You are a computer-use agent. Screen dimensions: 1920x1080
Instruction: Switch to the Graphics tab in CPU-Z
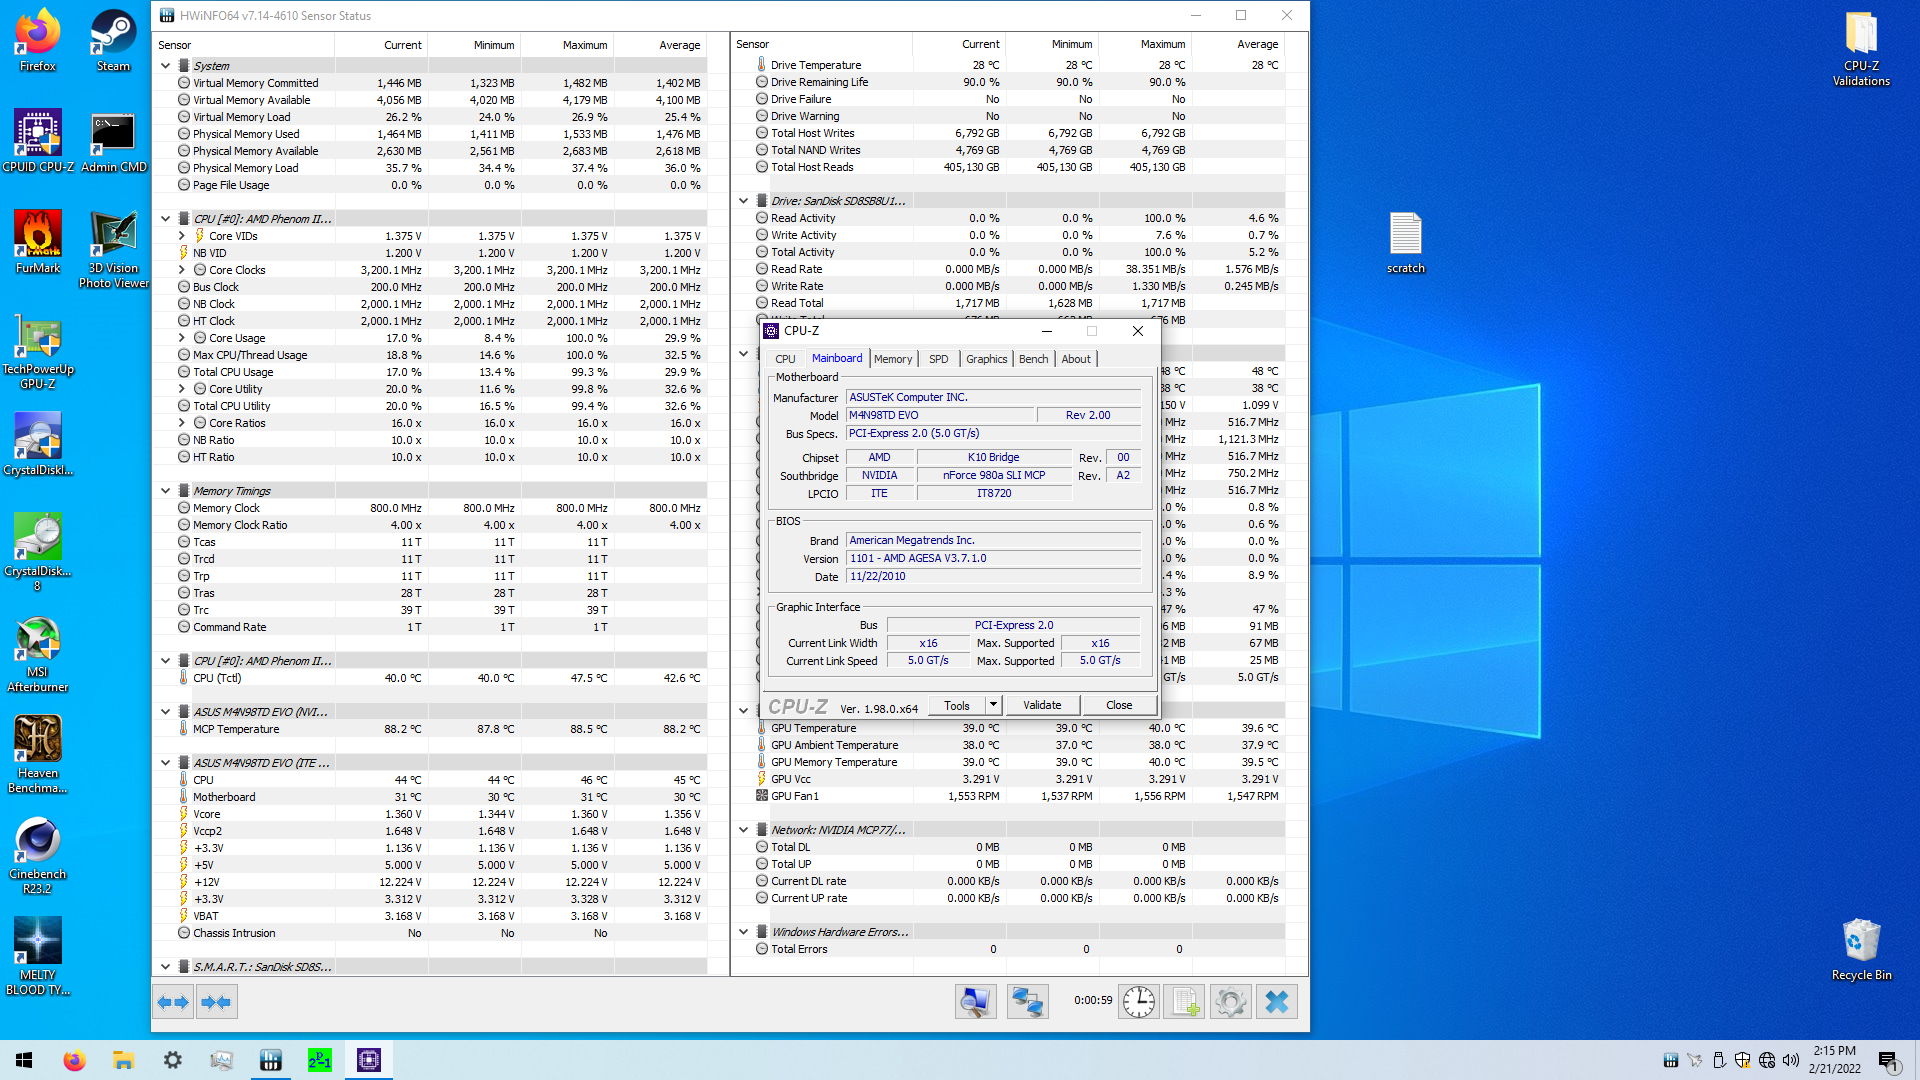click(x=986, y=359)
